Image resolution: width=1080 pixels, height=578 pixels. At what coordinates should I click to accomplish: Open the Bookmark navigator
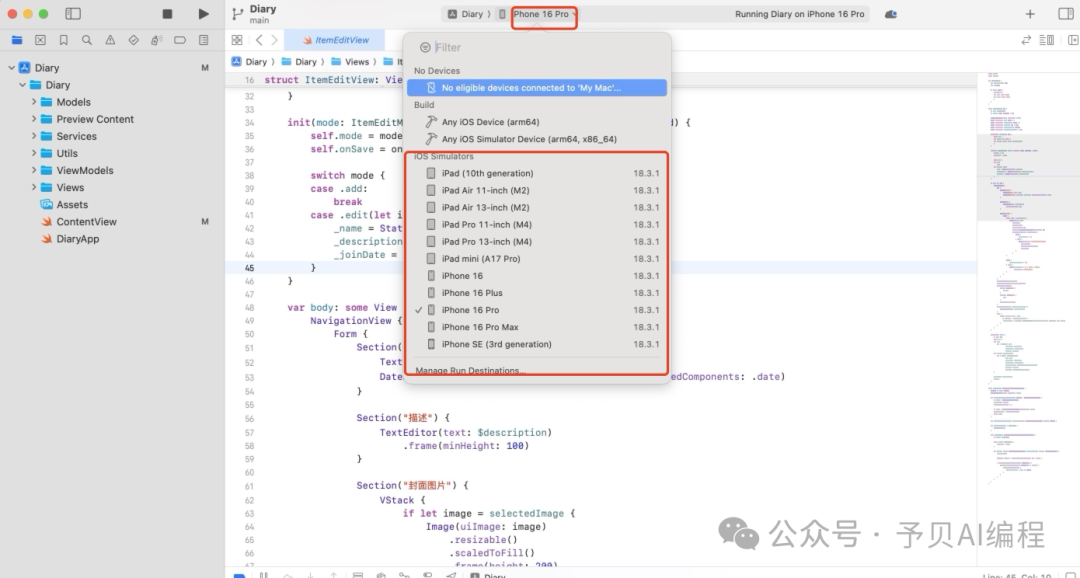[63, 41]
